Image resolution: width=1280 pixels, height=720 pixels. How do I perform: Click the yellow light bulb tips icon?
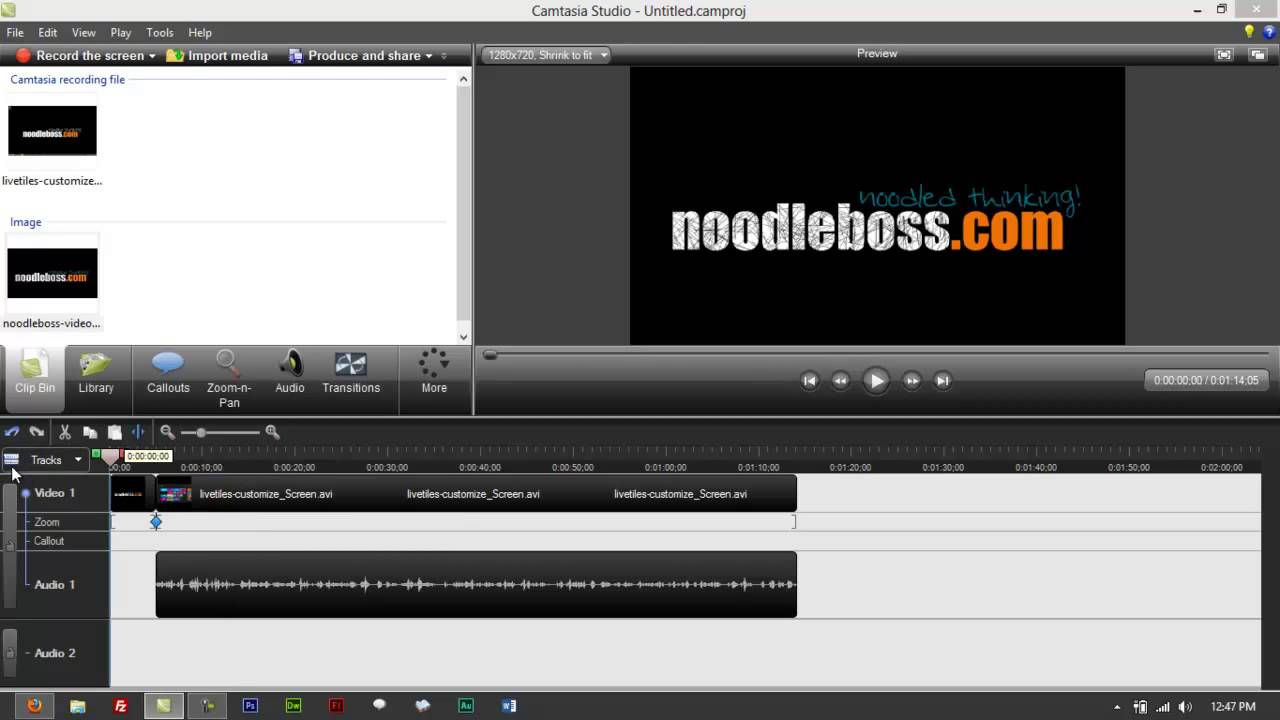click(x=1249, y=32)
